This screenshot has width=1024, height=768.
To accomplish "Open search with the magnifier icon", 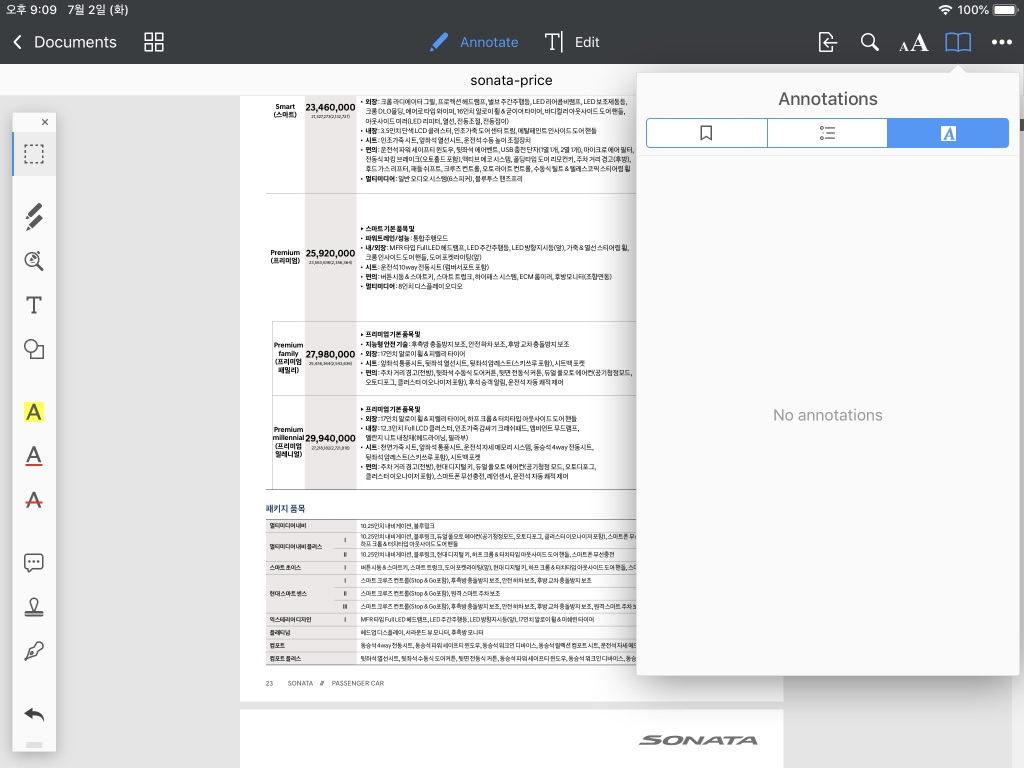I will pos(869,42).
